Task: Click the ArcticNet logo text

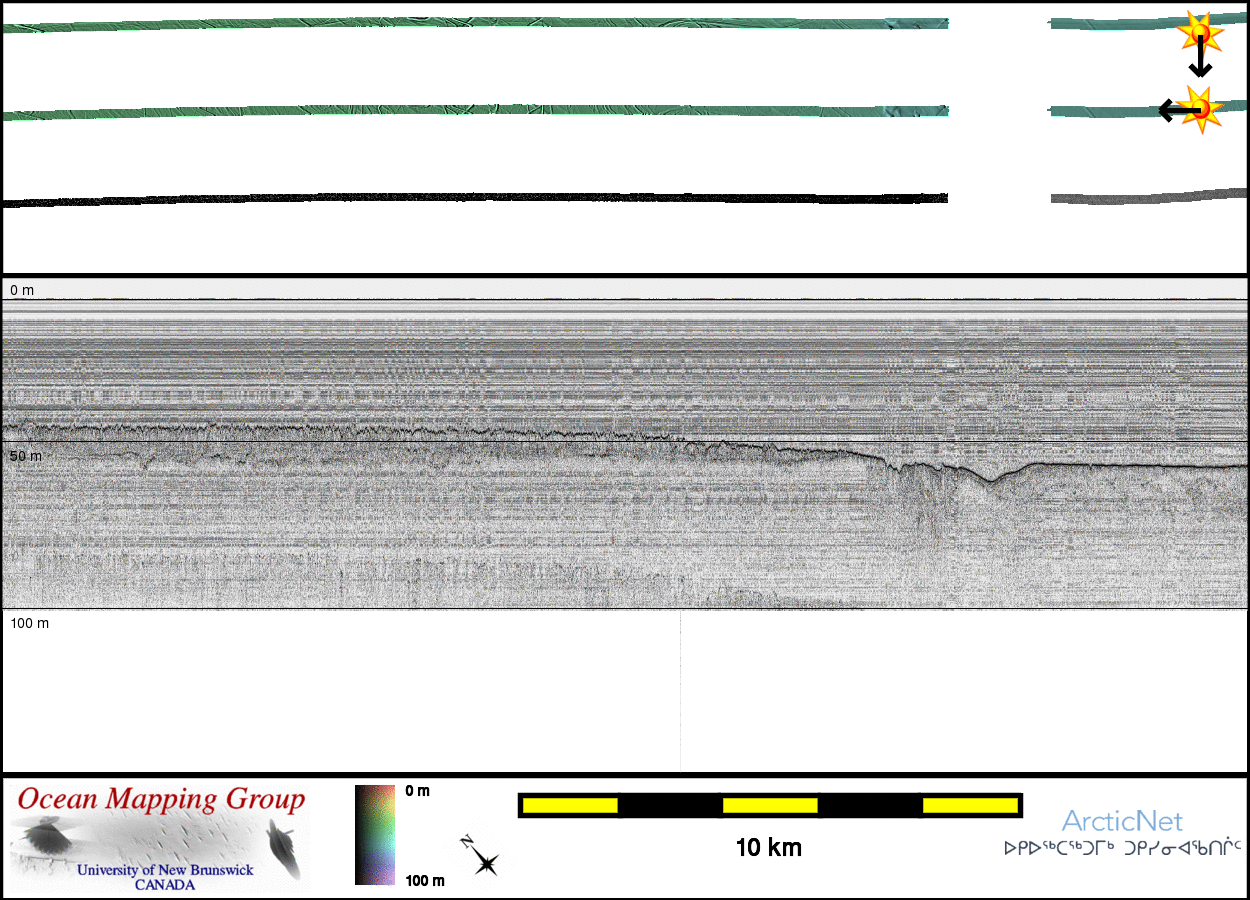Action: 1122,822
